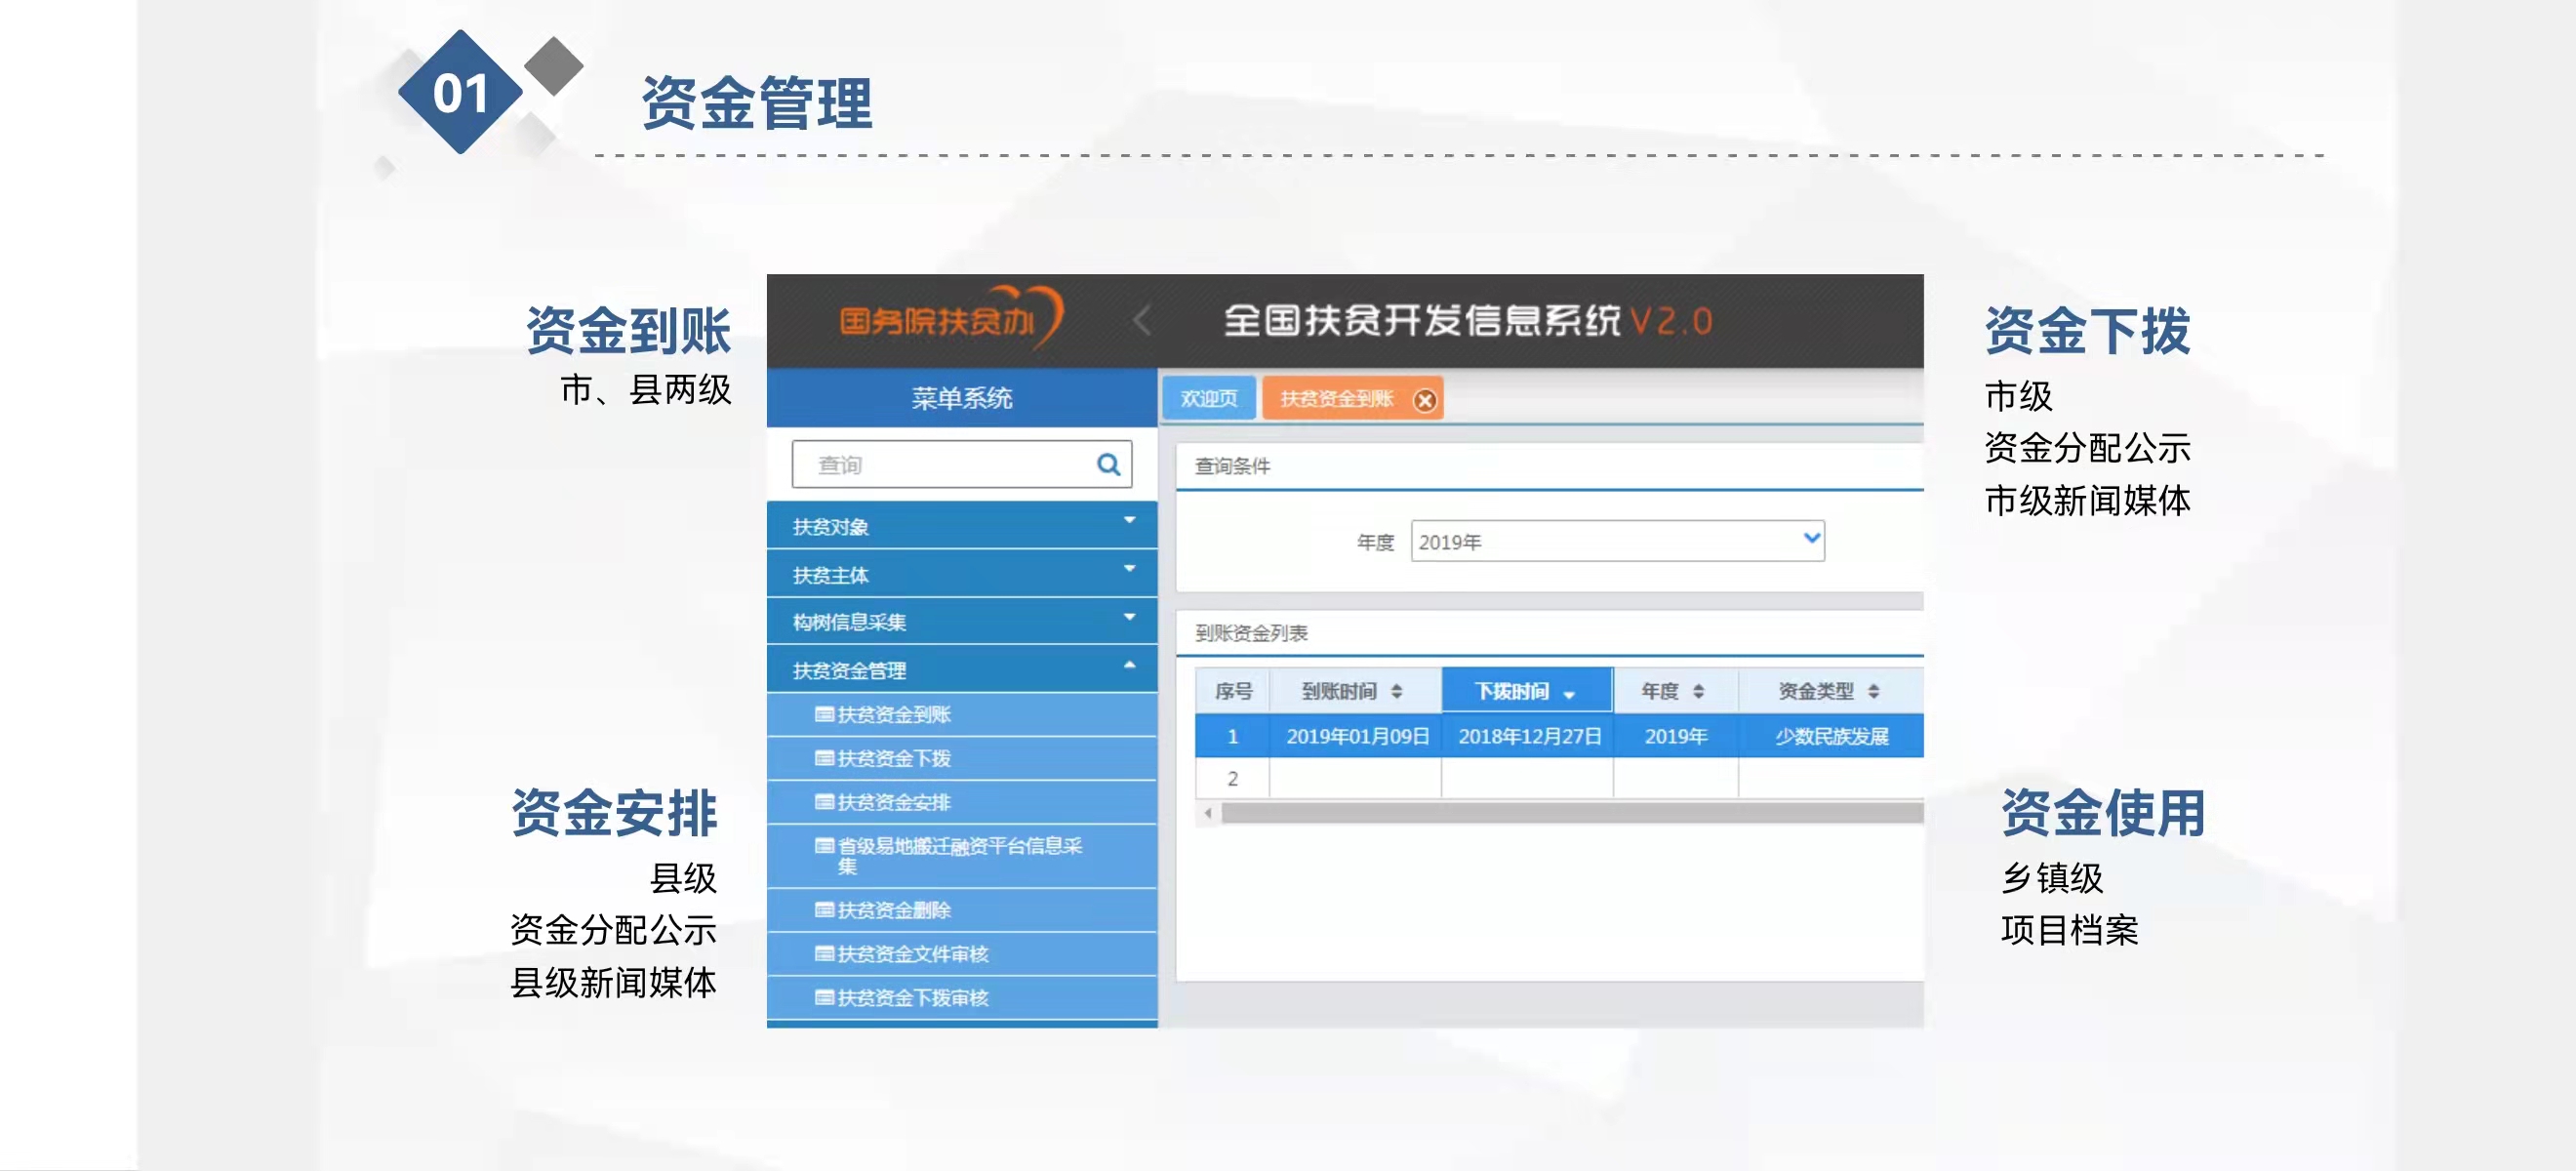Click the icon beside 扶贫资金到账 menu item
Viewport: 2576px width, 1171px height.
[x=824, y=714]
